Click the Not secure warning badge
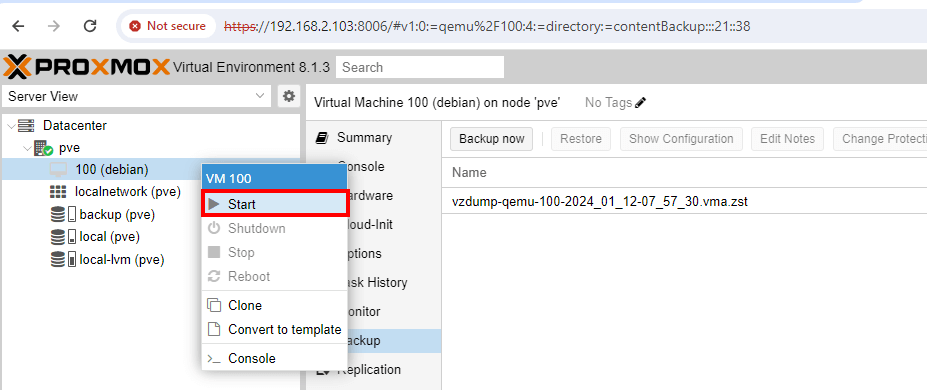927x390 pixels. (168, 26)
